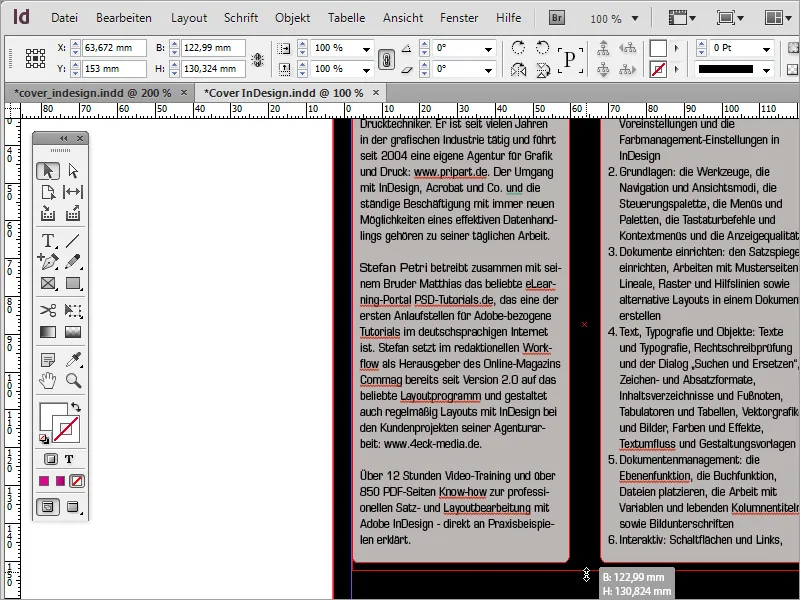Toggle formatting affects container button
This screenshot has height=600, width=800.
(x=51, y=459)
